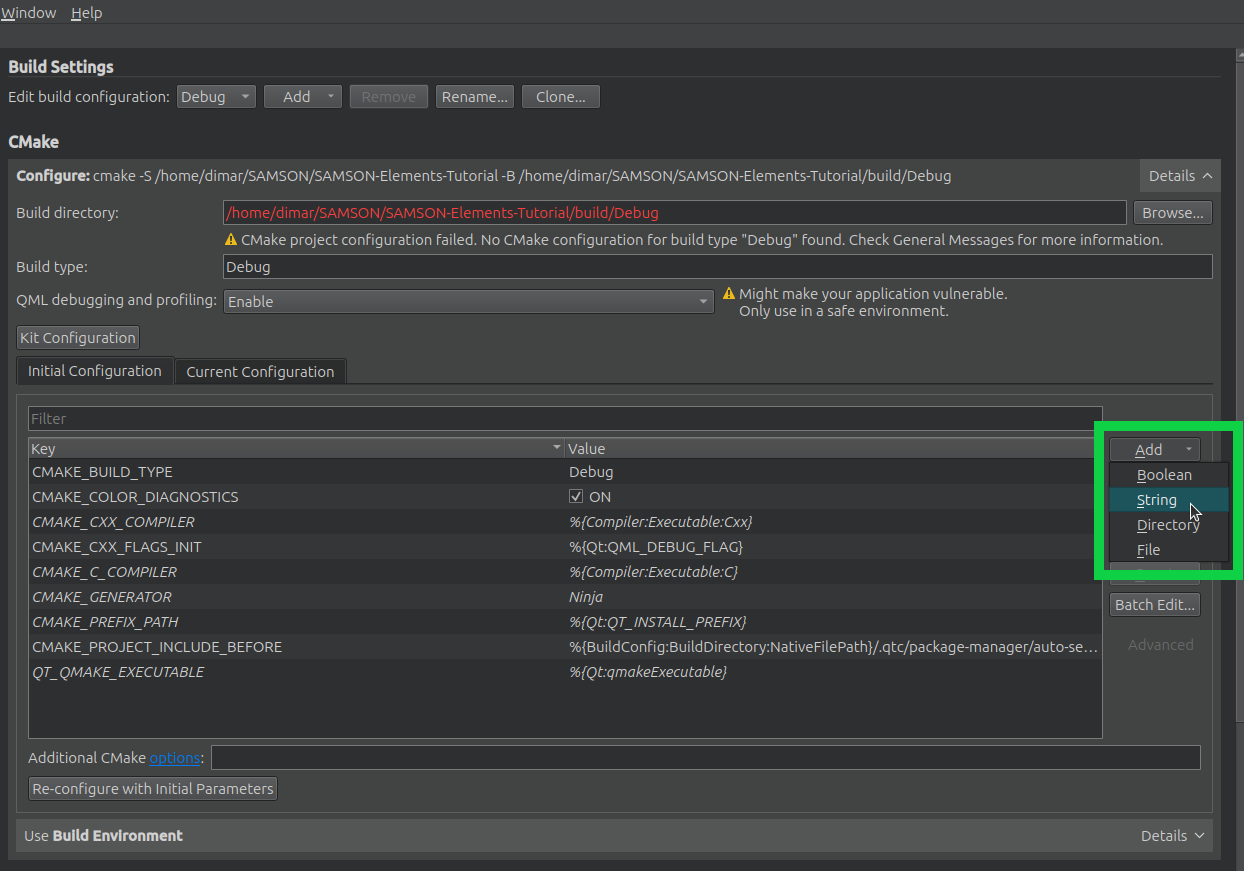This screenshot has height=871, width=1244.
Task: Collapse the Configure Details panel
Action: (x=1180, y=174)
